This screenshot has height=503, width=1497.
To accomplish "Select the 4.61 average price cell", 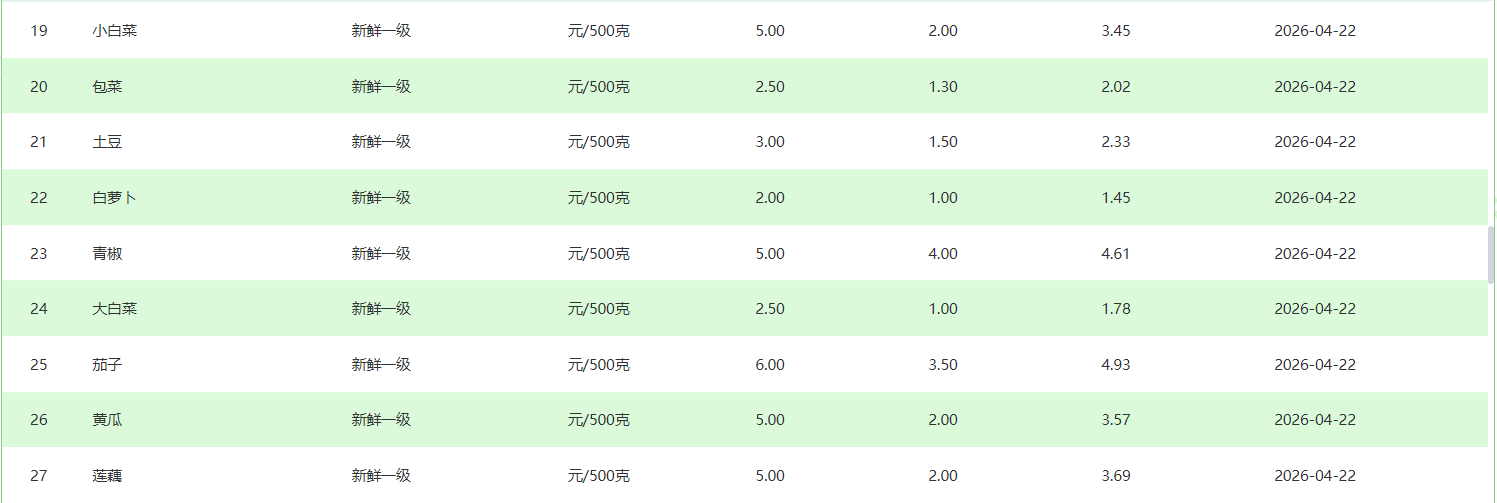I will coord(1115,254).
